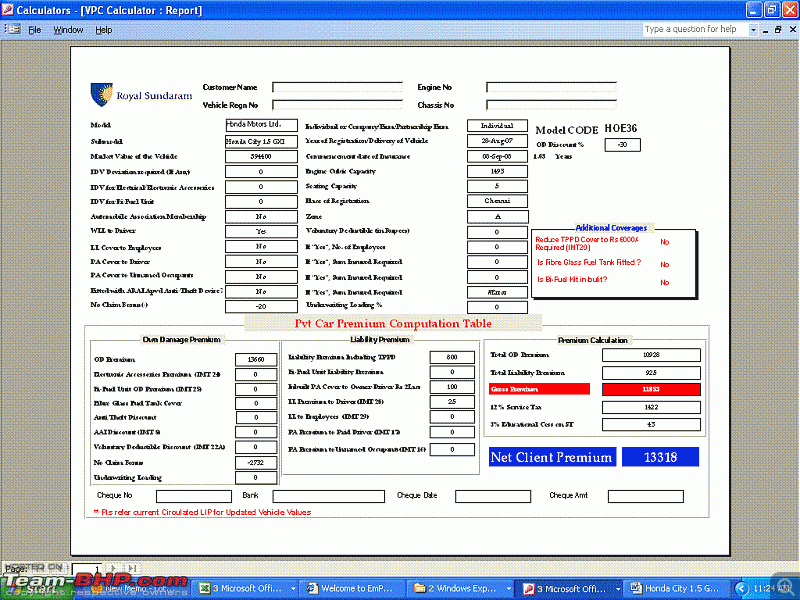
Task: Open the Help menu
Action: click(104, 30)
